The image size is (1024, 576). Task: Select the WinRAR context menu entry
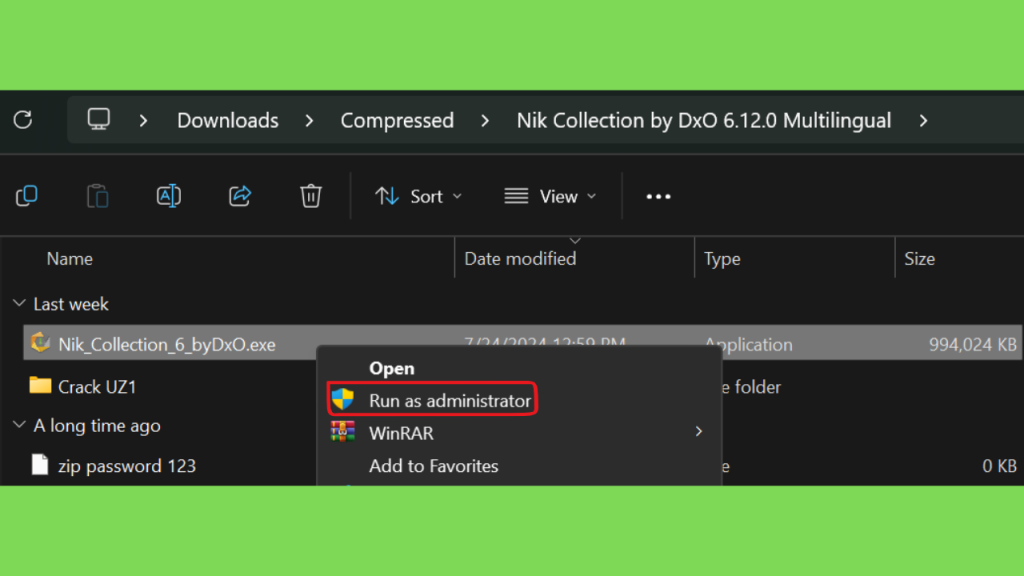click(401, 433)
